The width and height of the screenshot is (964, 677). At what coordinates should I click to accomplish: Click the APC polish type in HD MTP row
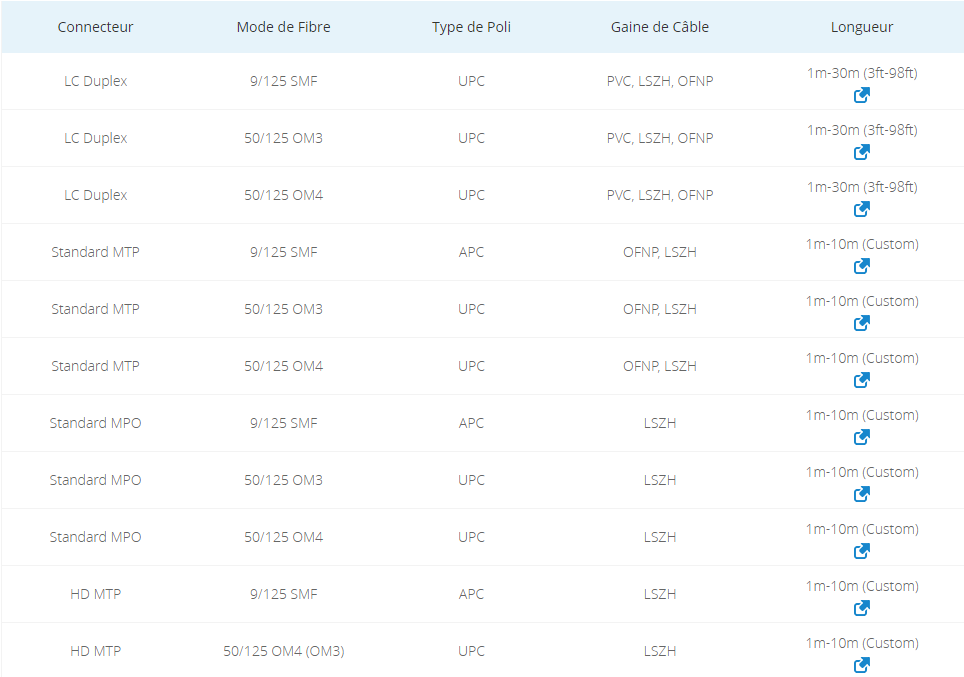471,594
